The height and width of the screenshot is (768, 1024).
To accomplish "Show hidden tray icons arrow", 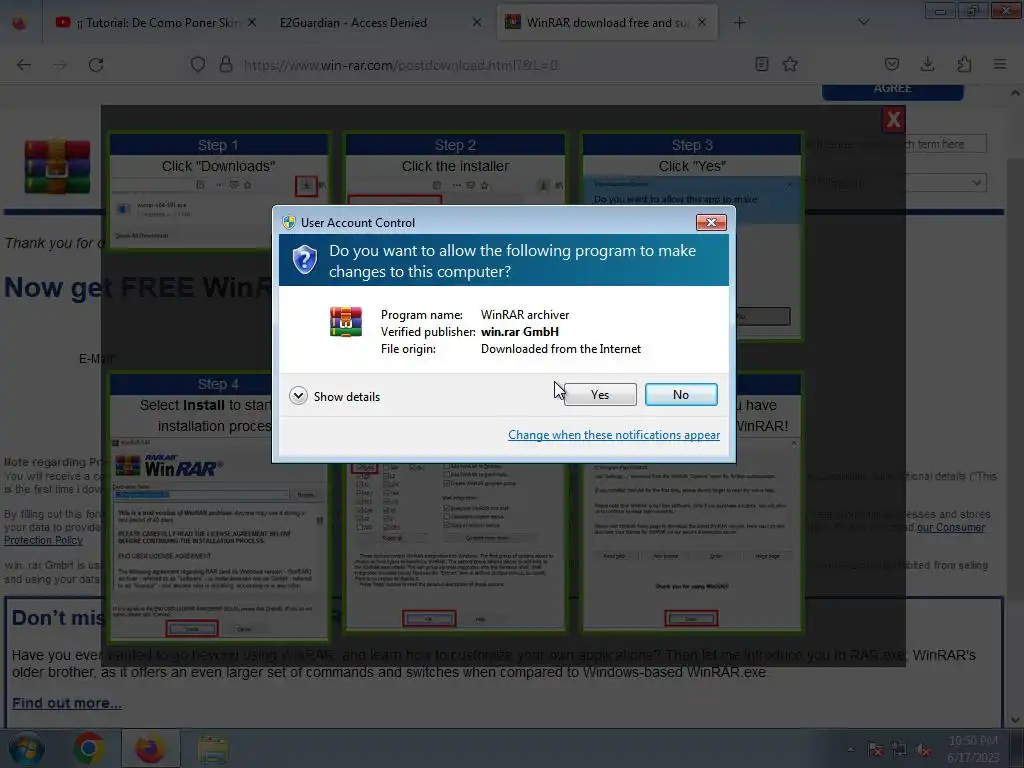I will [x=850, y=749].
